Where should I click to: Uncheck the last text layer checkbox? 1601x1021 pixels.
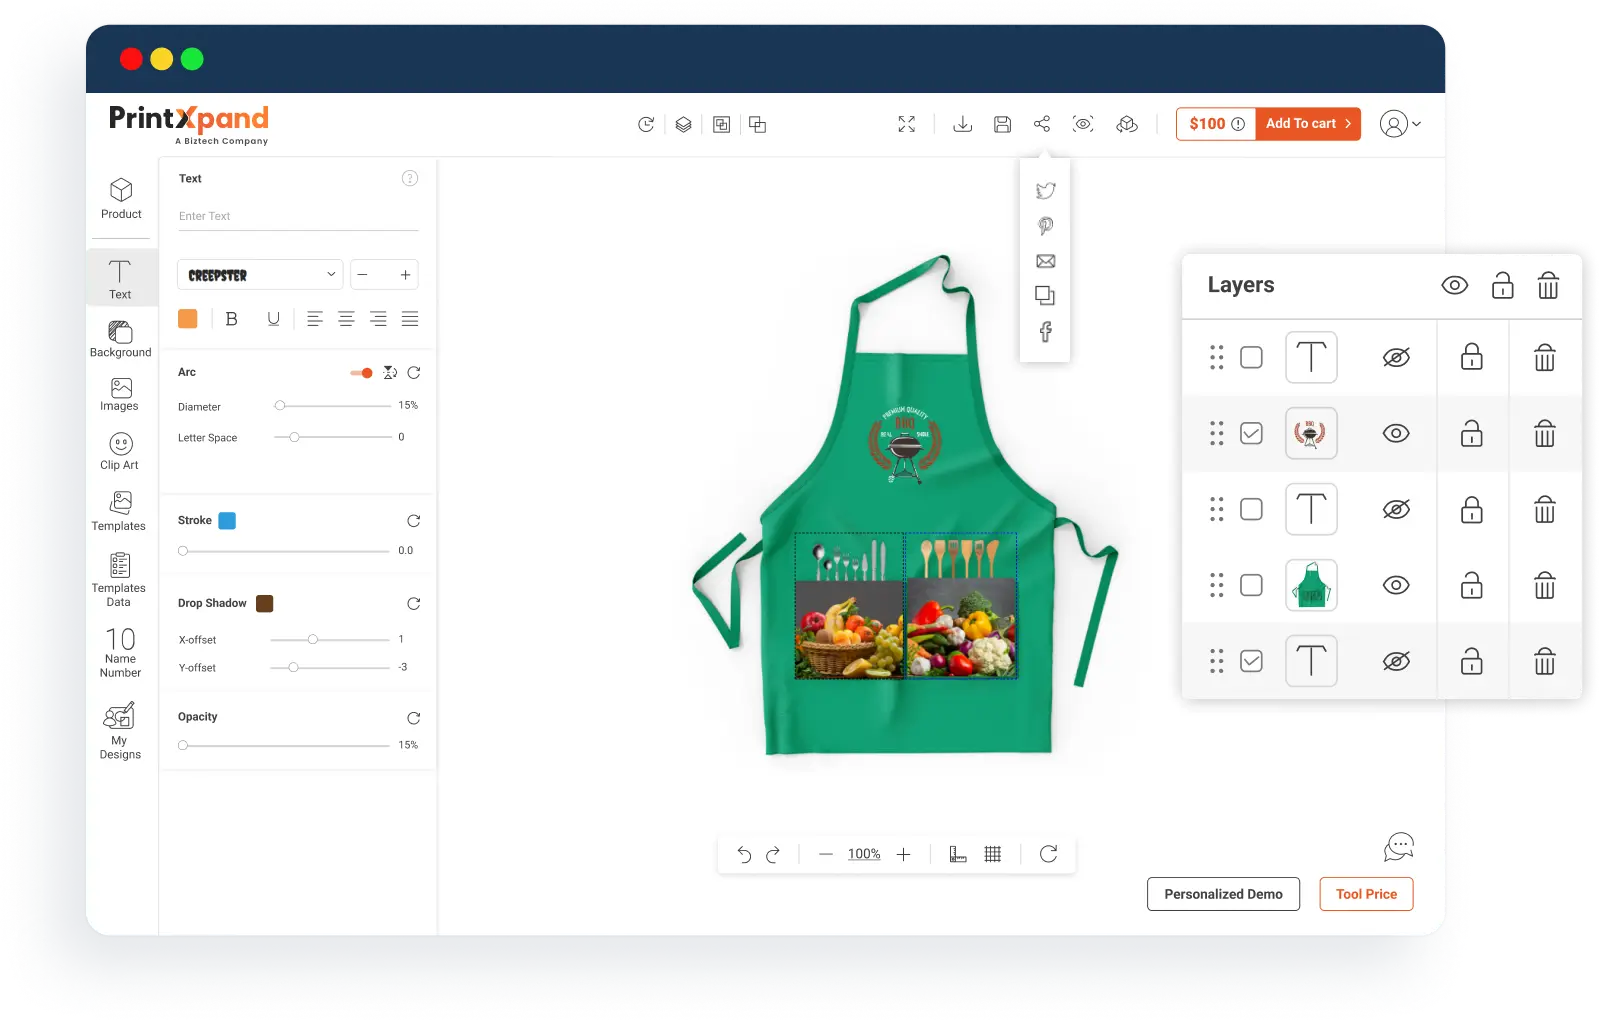tap(1251, 661)
